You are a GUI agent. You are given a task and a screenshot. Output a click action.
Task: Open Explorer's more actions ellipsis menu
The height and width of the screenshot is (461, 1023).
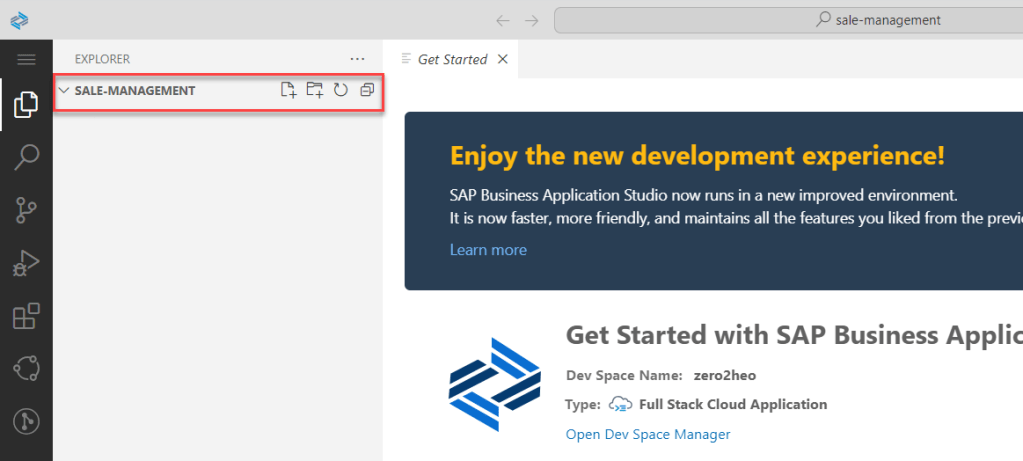pos(357,59)
